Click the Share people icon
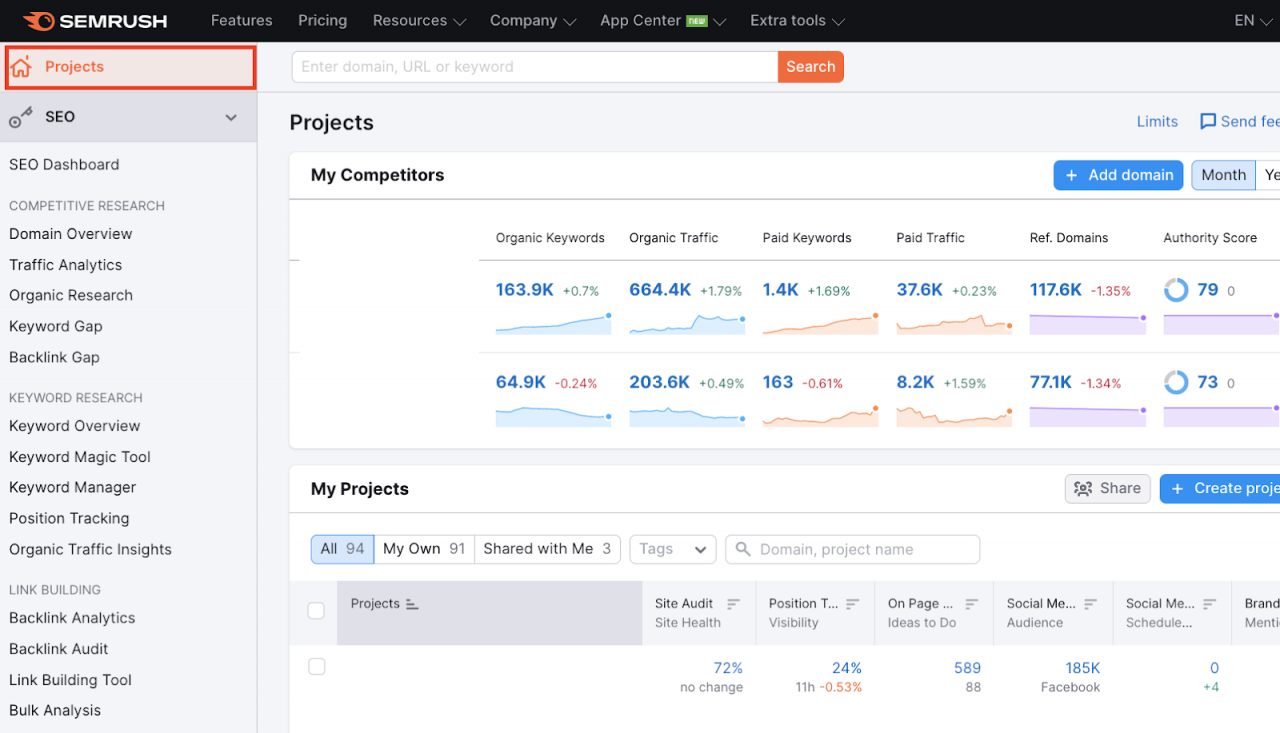The width and height of the screenshot is (1280, 733). (1083, 489)
